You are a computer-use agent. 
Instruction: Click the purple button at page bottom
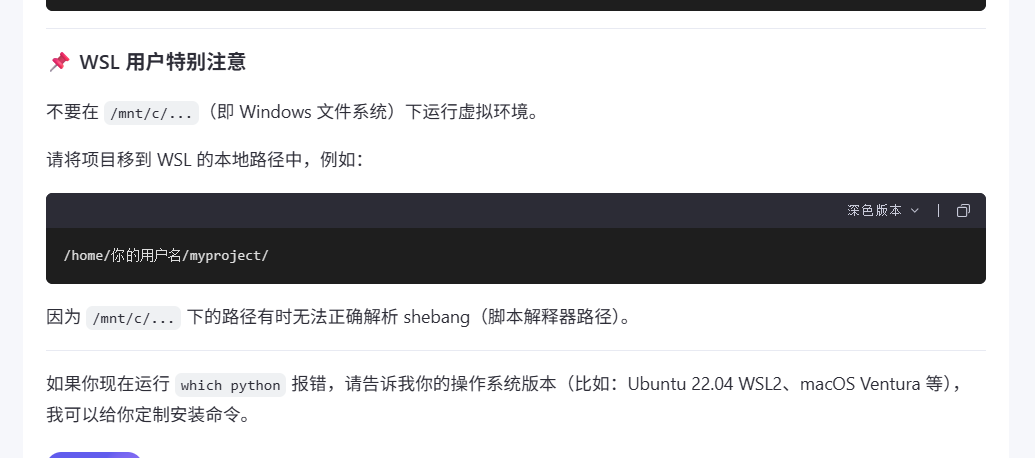tap(94, 455)
